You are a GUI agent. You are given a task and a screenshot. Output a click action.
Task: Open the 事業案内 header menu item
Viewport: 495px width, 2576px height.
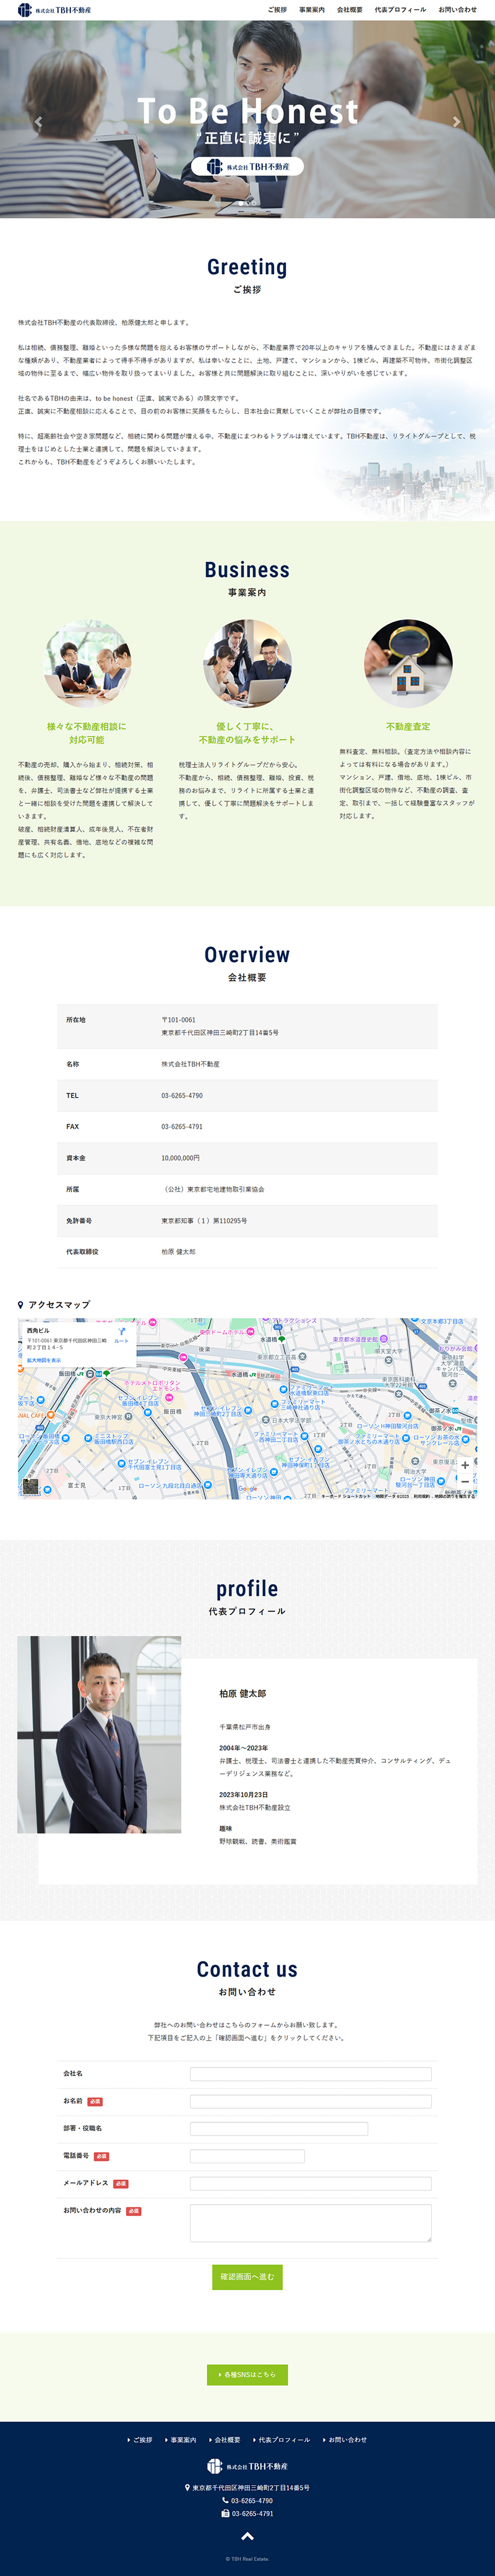pos(312,10)
